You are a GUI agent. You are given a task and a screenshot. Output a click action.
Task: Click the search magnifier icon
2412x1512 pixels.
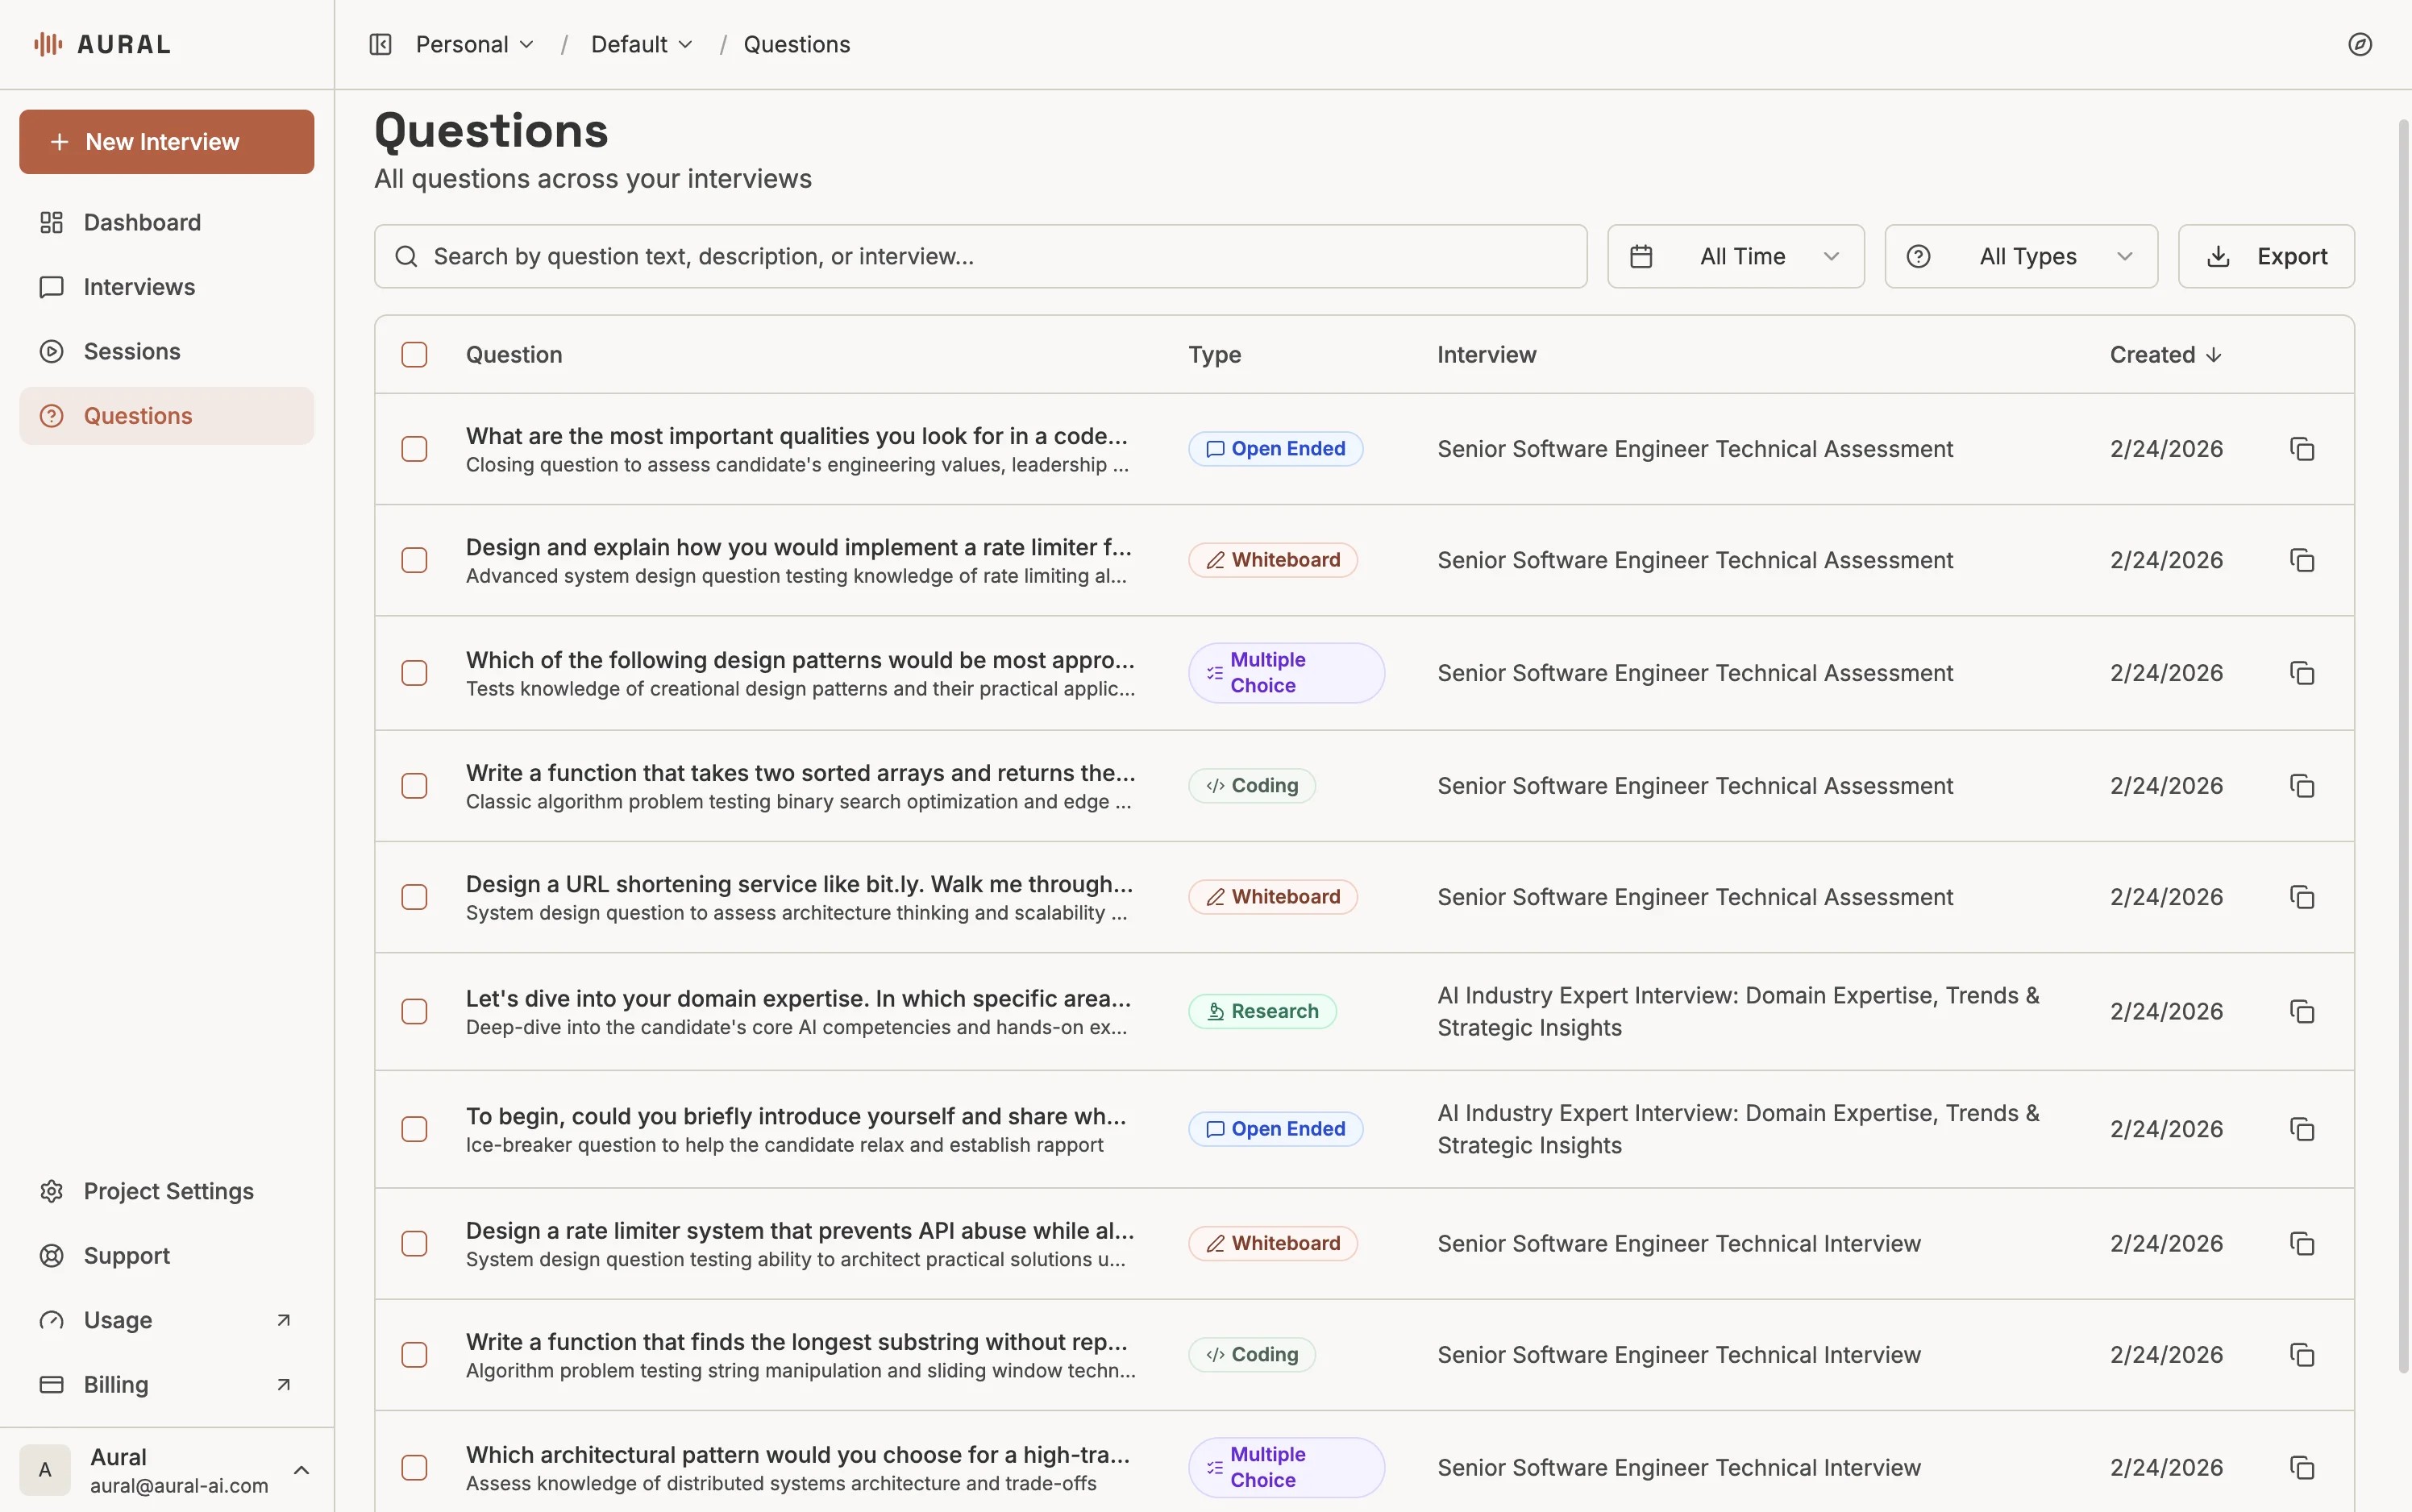[x=406, y=256]
